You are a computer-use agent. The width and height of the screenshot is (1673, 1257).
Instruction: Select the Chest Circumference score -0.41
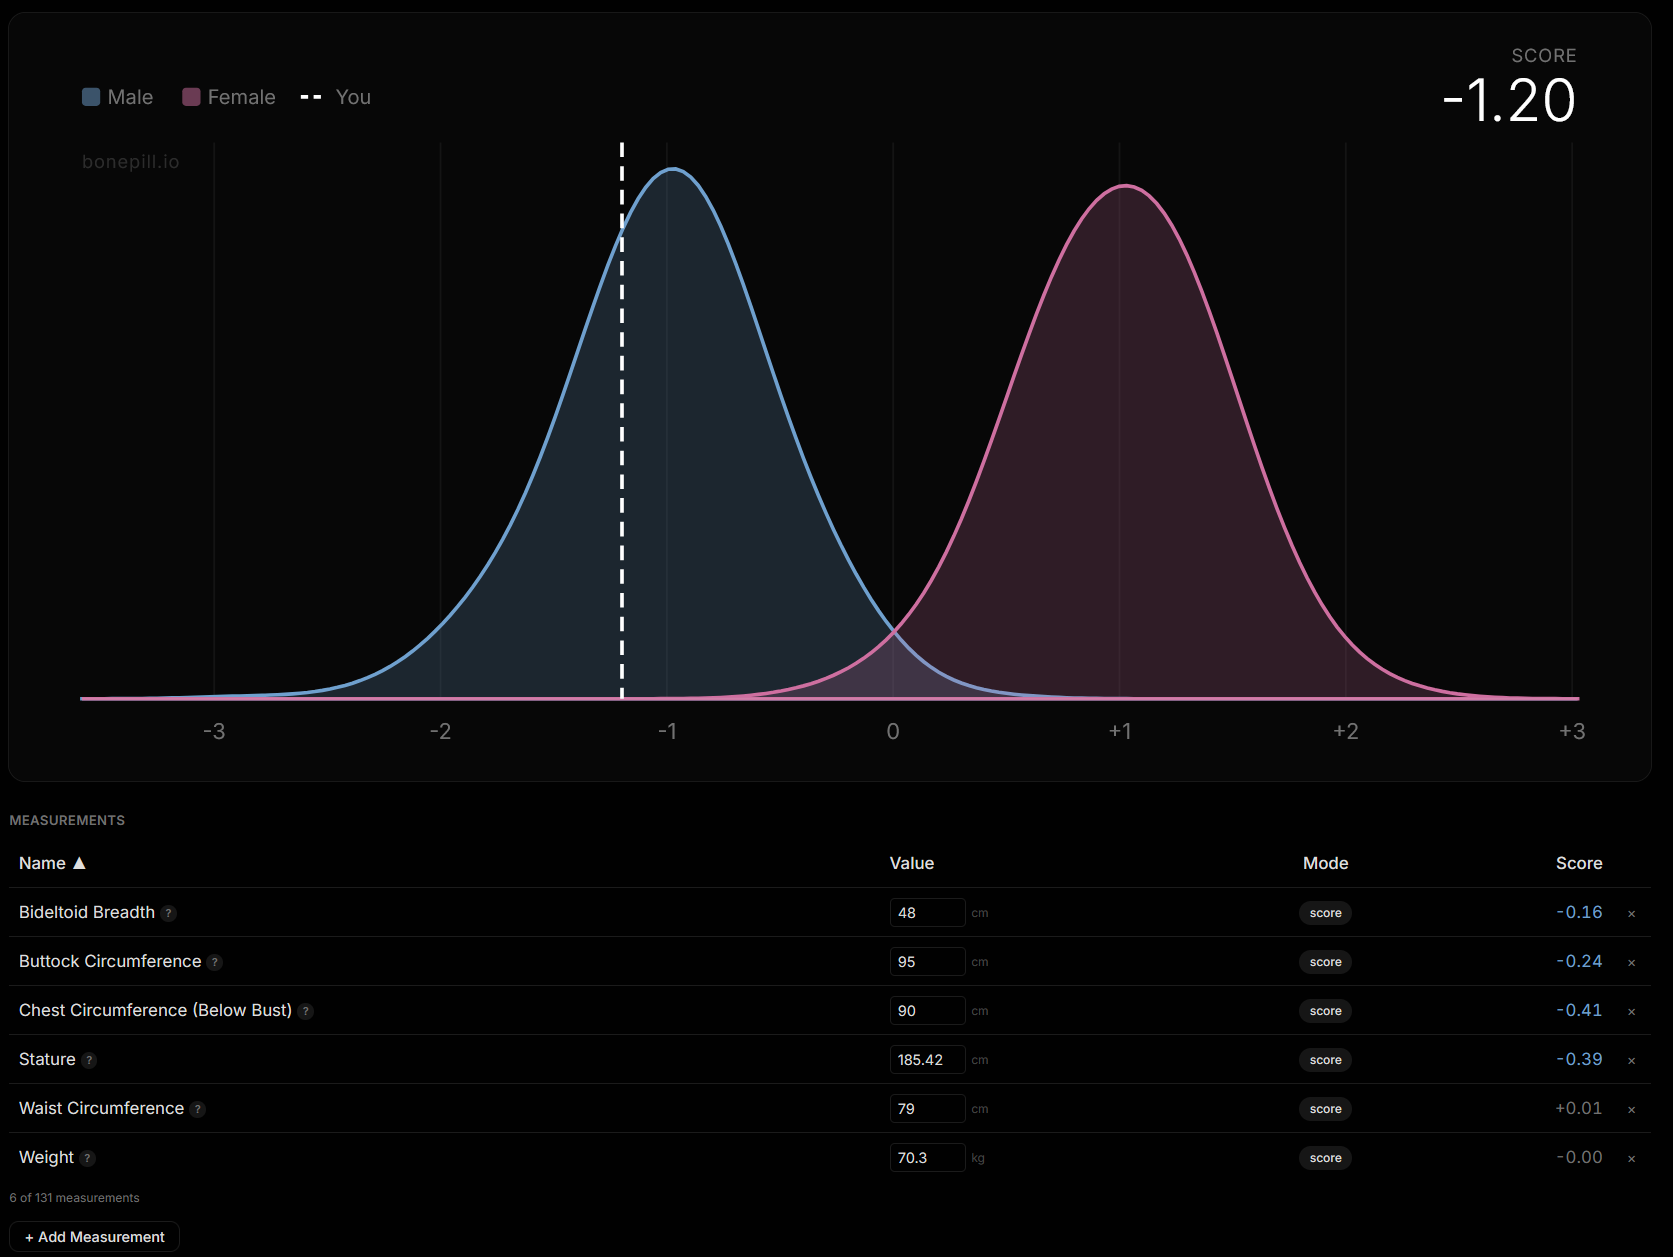[x=1579, y=1010]
